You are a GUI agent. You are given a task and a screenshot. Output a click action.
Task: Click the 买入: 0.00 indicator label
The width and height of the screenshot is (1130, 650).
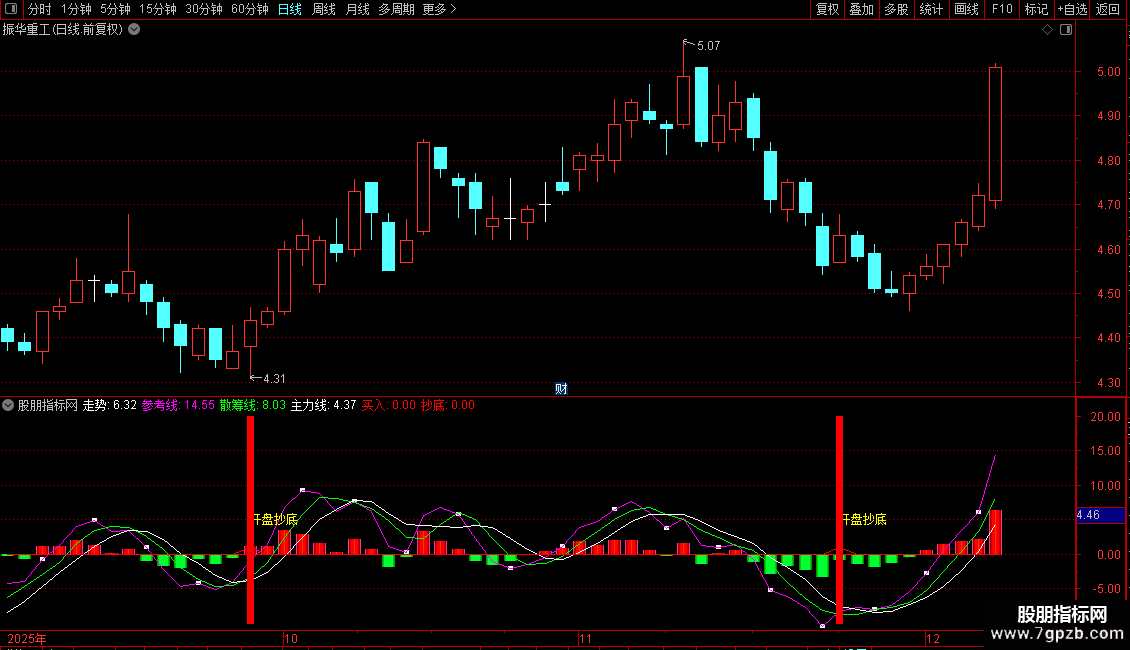click(388, 405)
